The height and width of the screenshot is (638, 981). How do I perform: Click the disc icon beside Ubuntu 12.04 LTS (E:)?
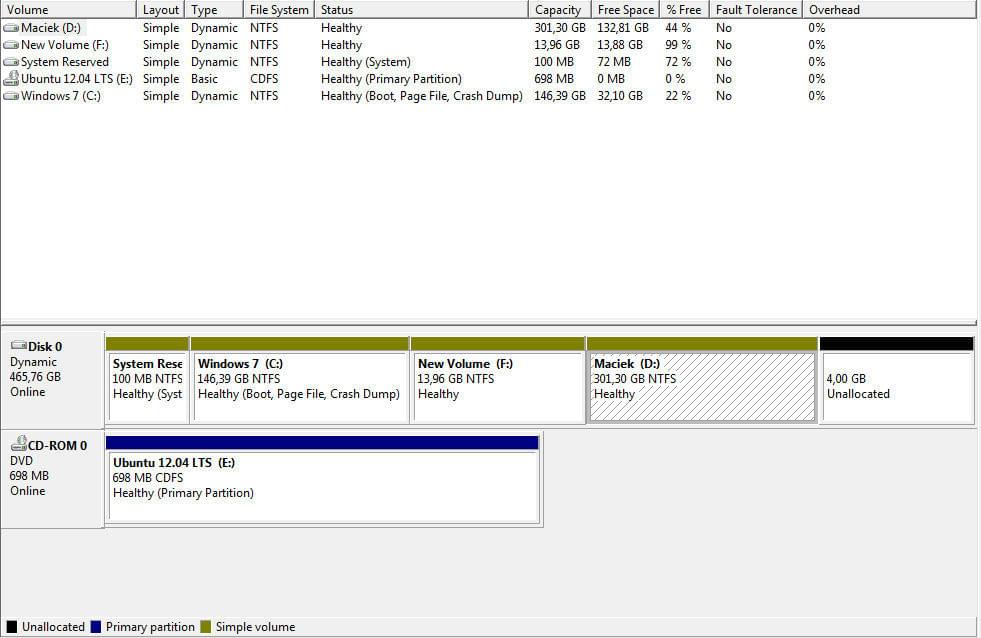(x=11, y=78)
